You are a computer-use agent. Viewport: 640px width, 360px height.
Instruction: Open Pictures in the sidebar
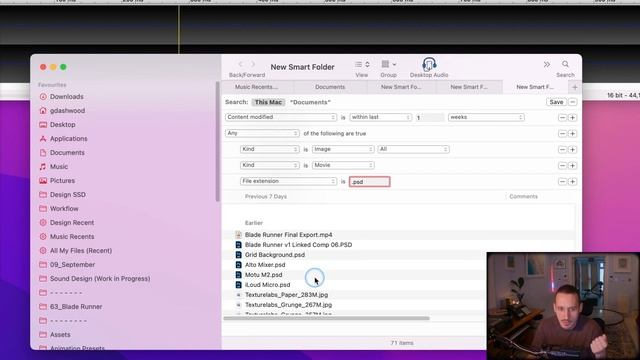(x=62, y=180)
